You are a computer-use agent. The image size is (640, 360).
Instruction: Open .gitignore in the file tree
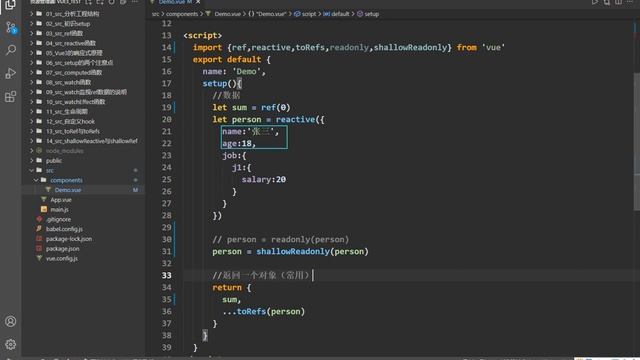pyautogui.click(x=83, y=220)
